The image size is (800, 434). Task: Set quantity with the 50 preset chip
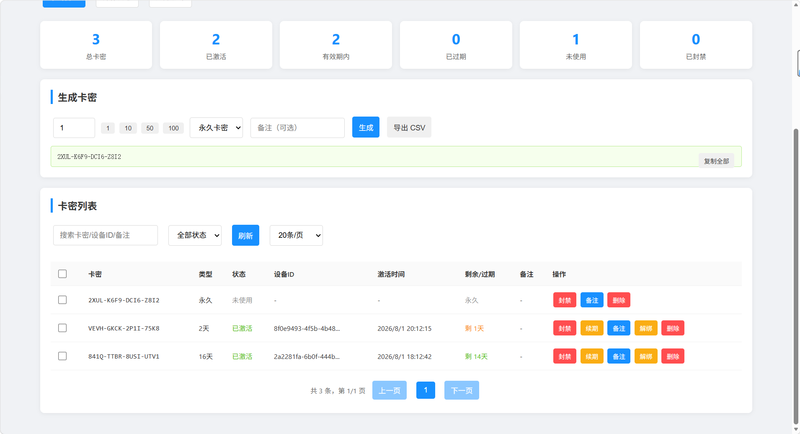point(149,128)
